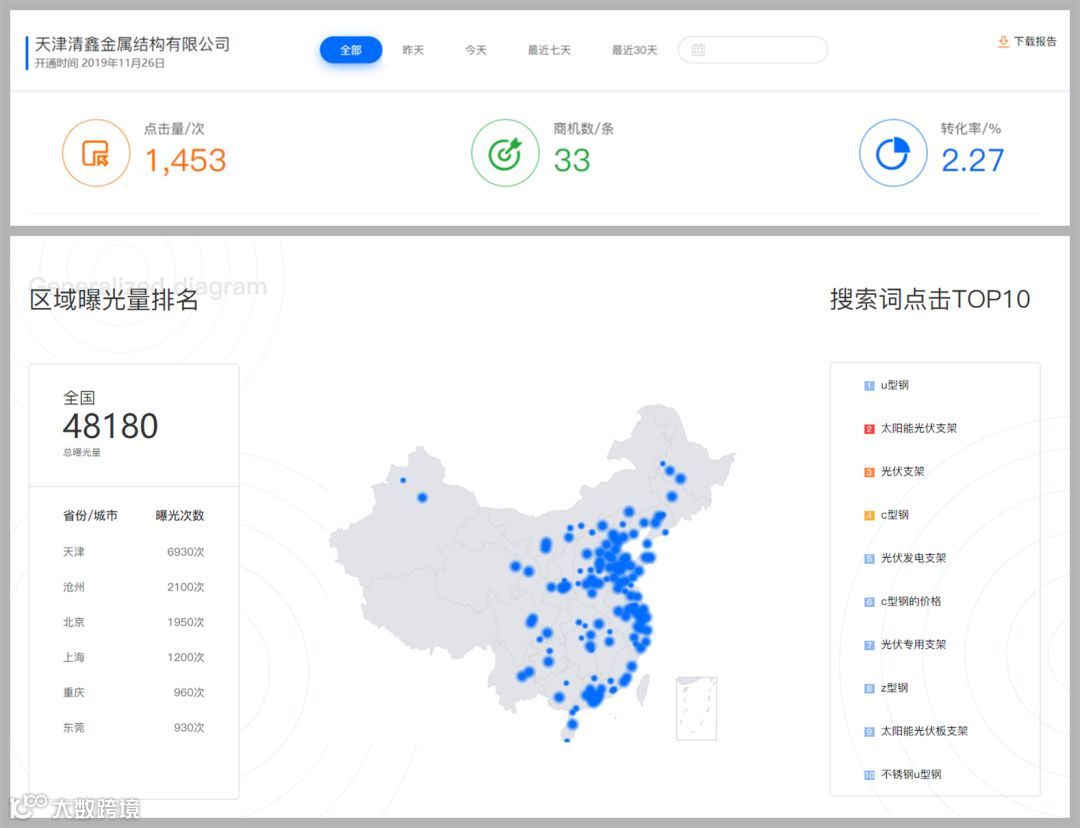This screenshot has width=1080, height=828.
Task: Switch to the 昨天 tab
Action: (x=413, y=50)
